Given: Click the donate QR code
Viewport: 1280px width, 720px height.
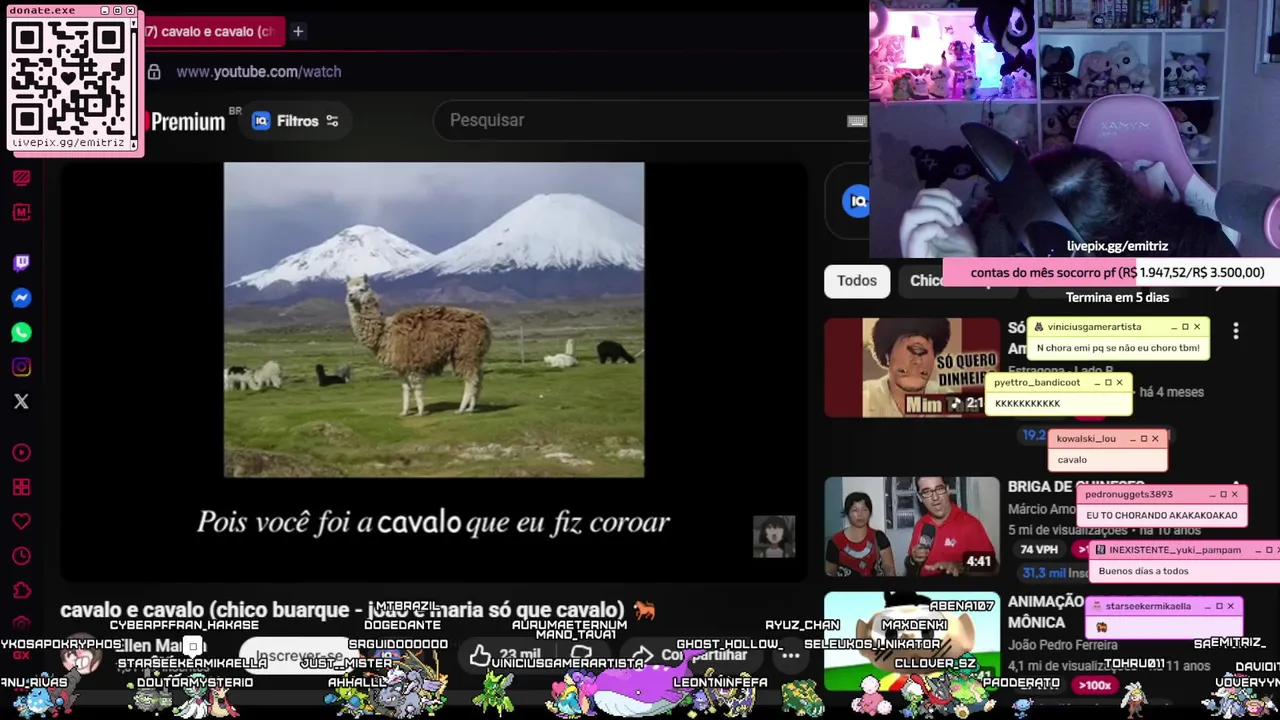Looking at the screenshot, I should point(70,77).
